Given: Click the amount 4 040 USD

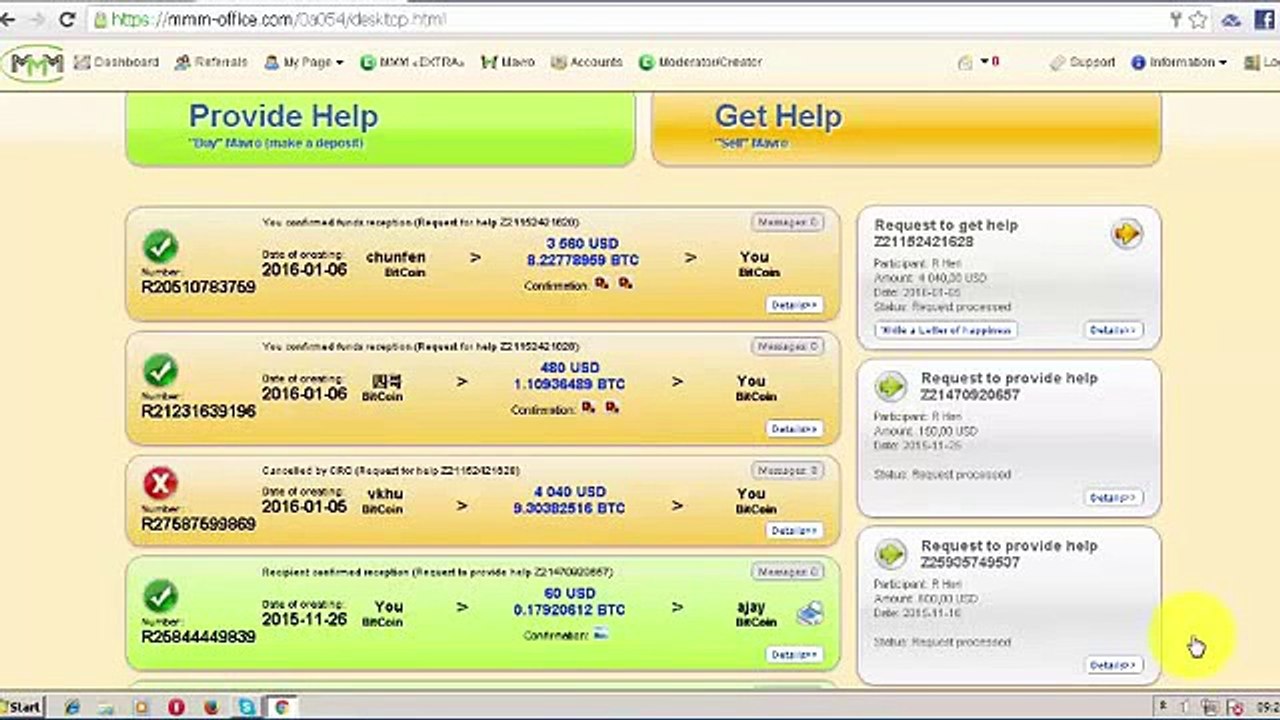Looking at the screenshot, I should 570,492.
